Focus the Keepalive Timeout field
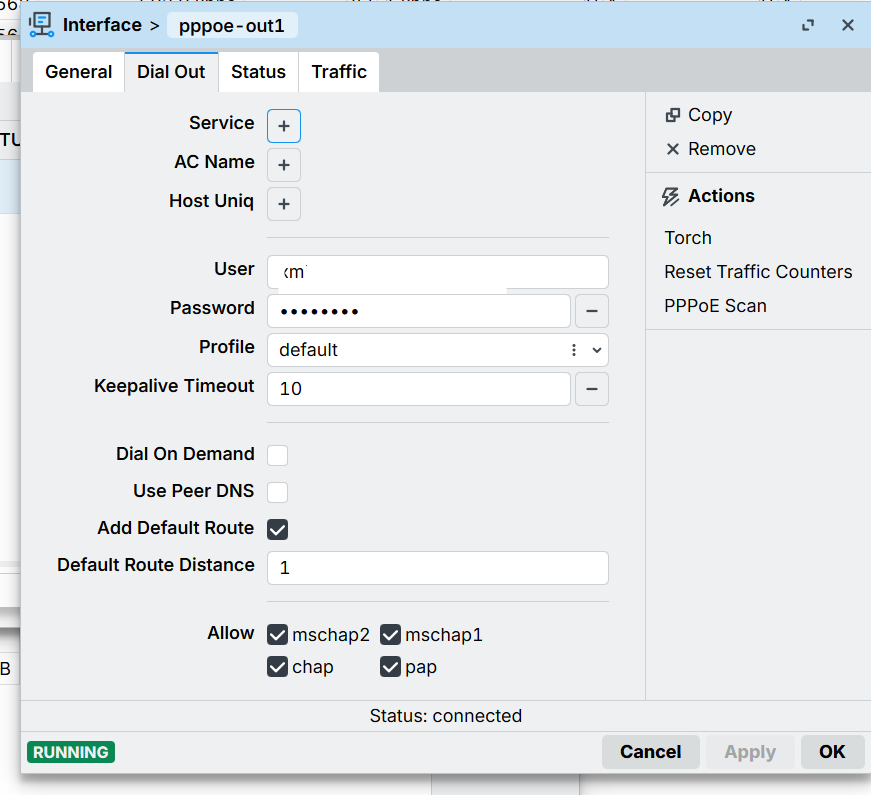 (419, 389)
